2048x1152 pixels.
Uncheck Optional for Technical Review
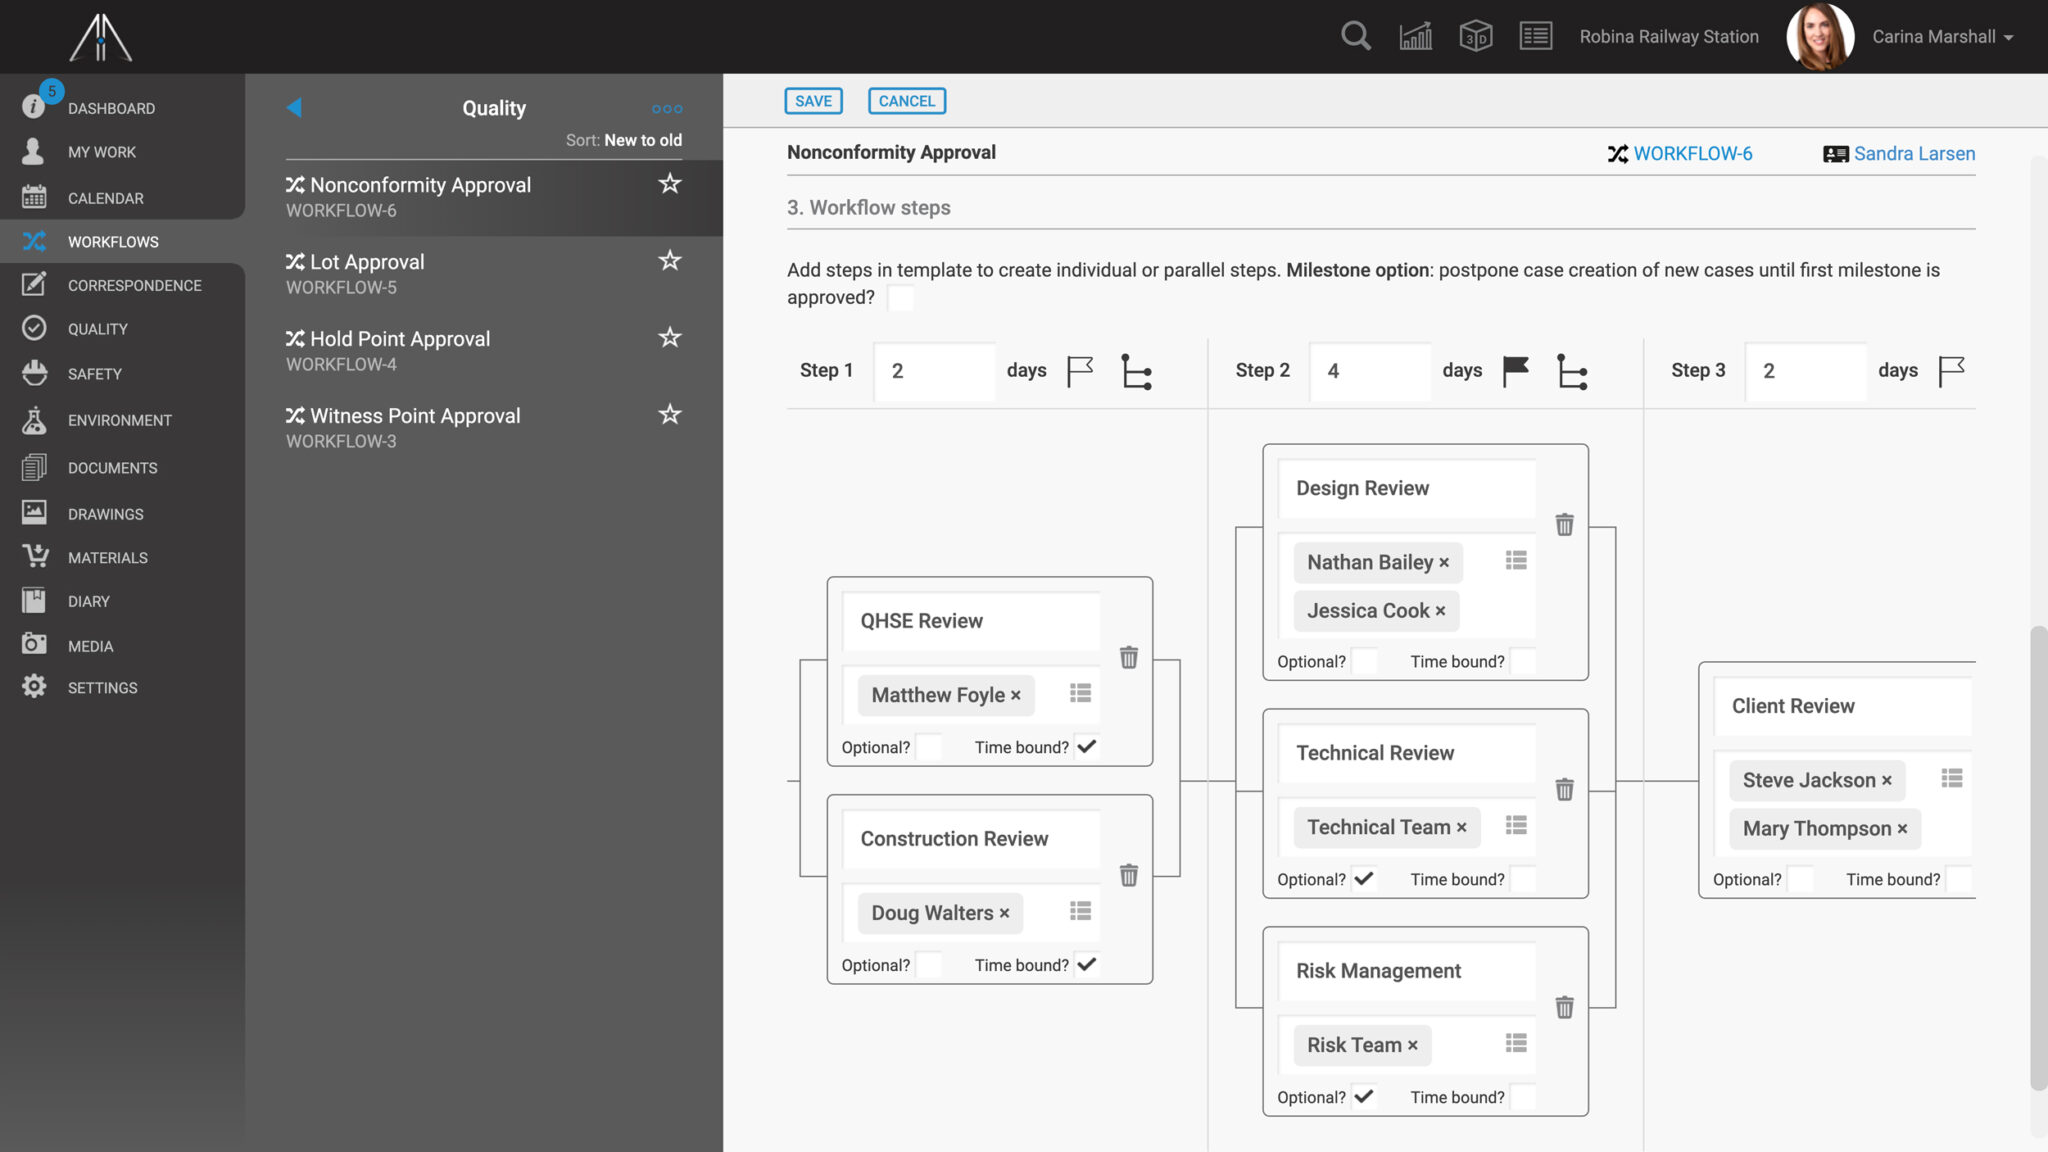pos(1364,879)
